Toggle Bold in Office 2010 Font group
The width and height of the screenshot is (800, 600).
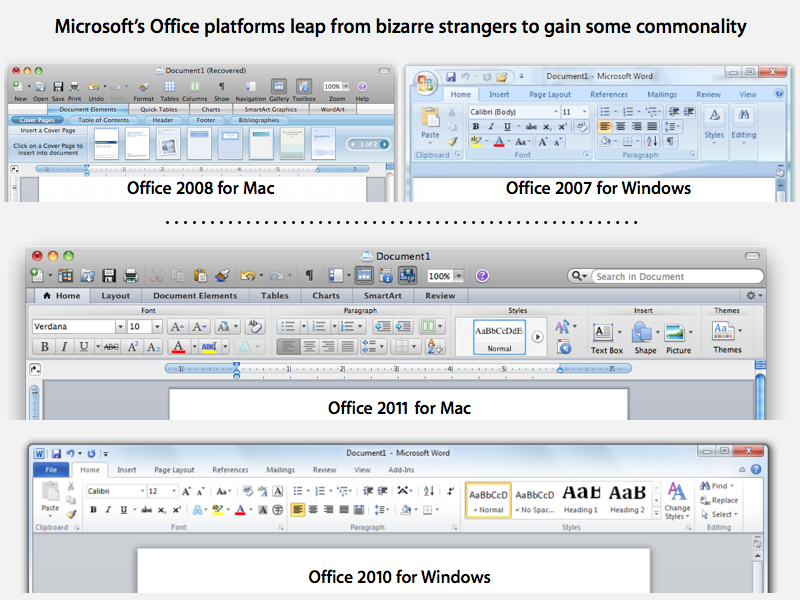[93, 510]
